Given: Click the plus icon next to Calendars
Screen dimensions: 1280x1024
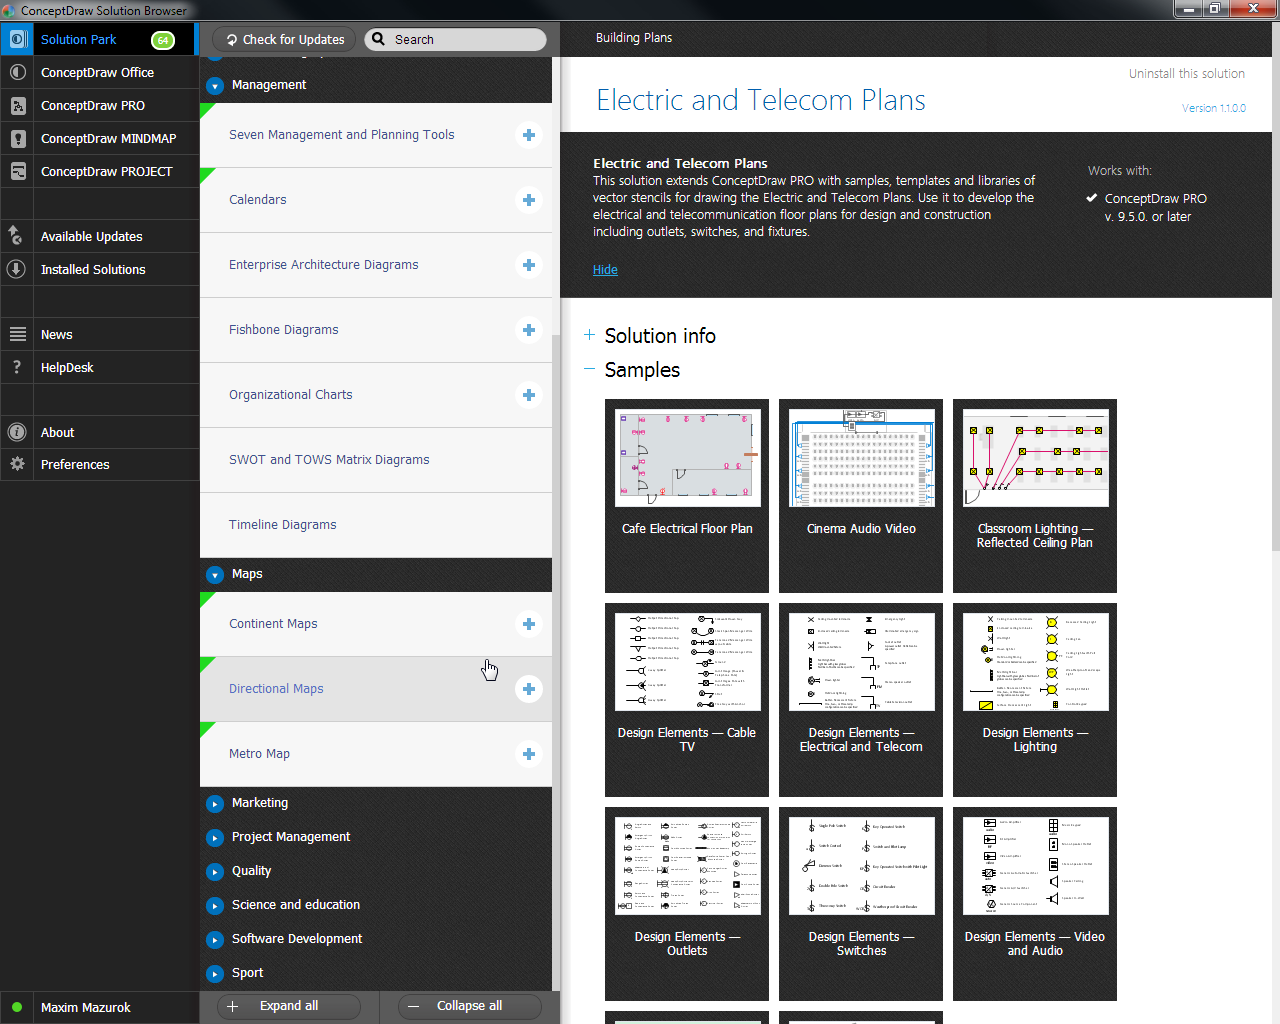Looking at the screenshot, I should (x=529, y=200).
